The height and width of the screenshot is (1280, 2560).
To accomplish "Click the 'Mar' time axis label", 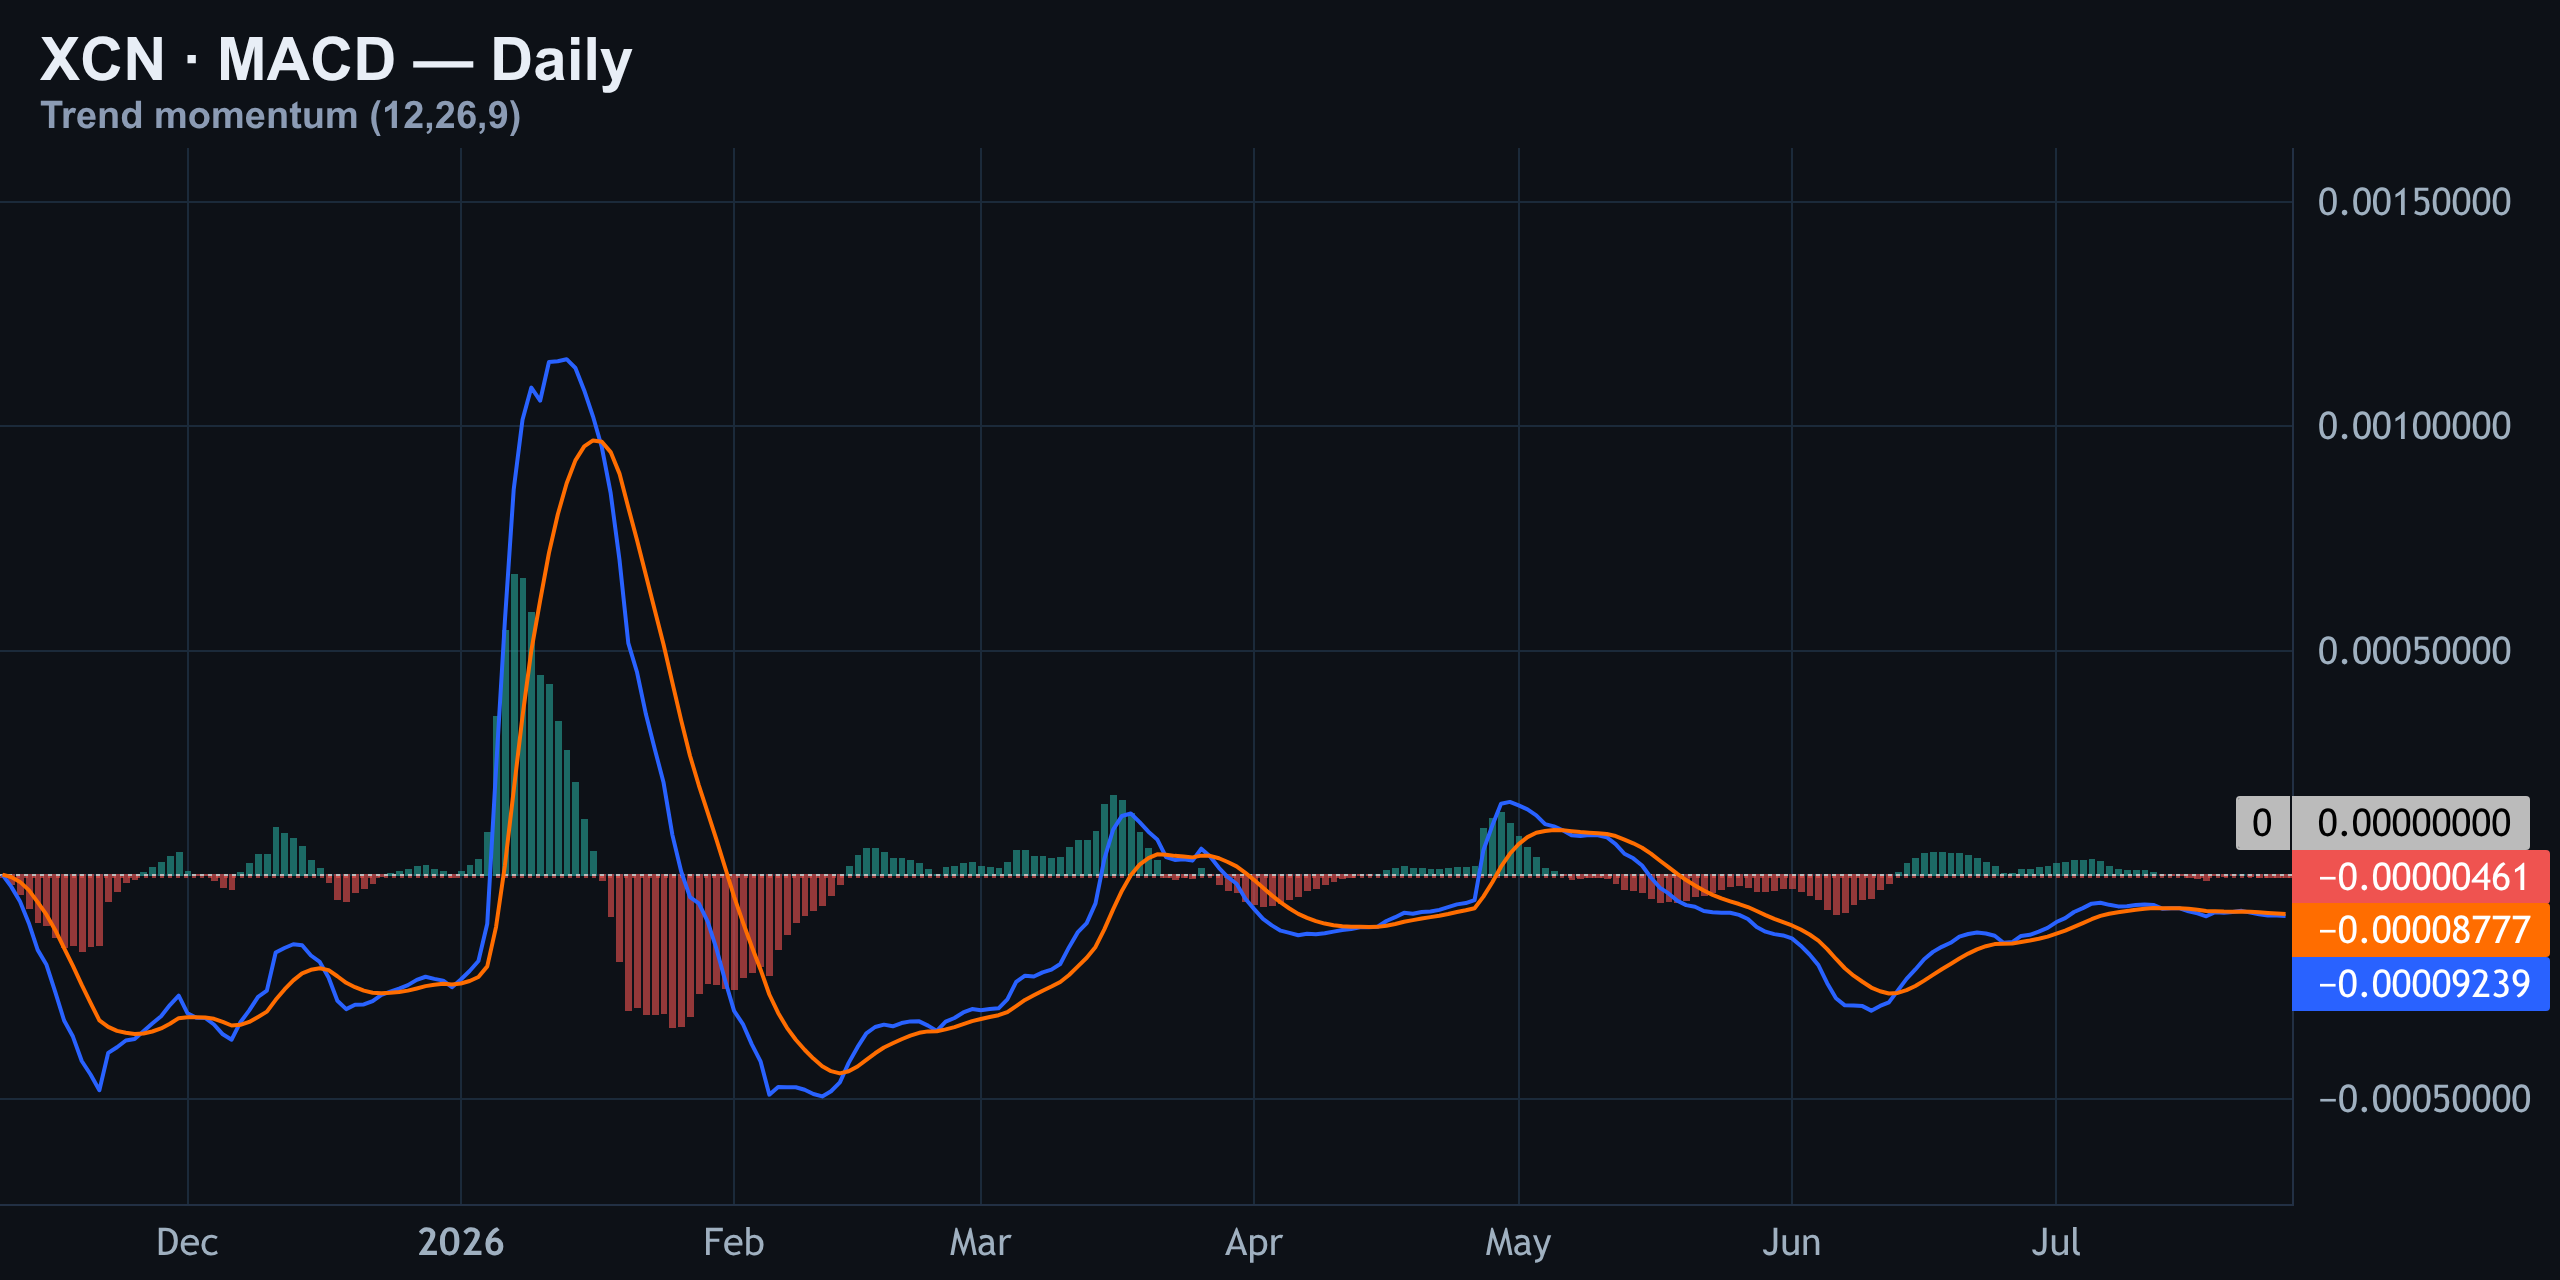I will tap(980, 1242).
